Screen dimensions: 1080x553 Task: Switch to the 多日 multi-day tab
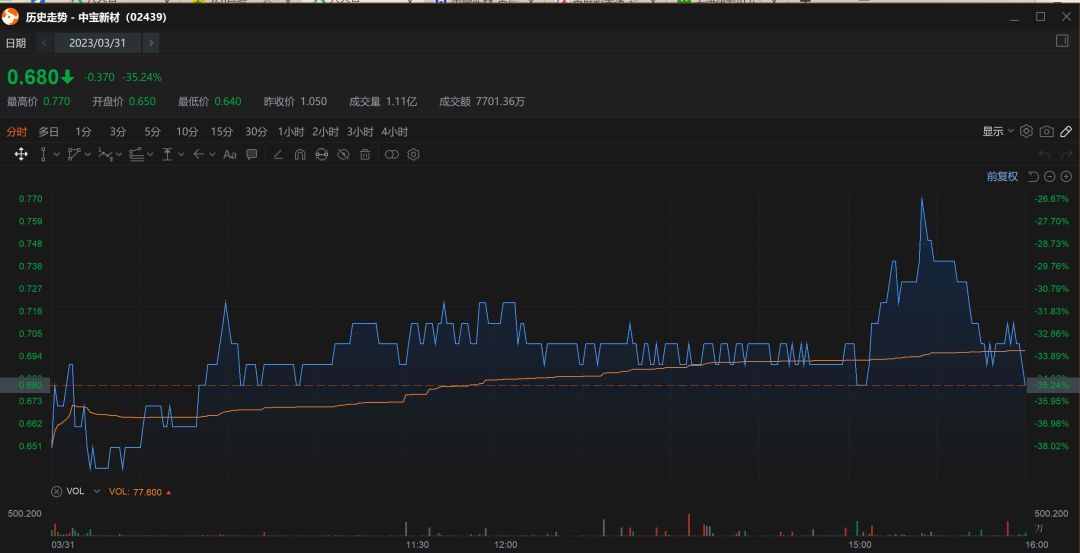tap(49, 132)
